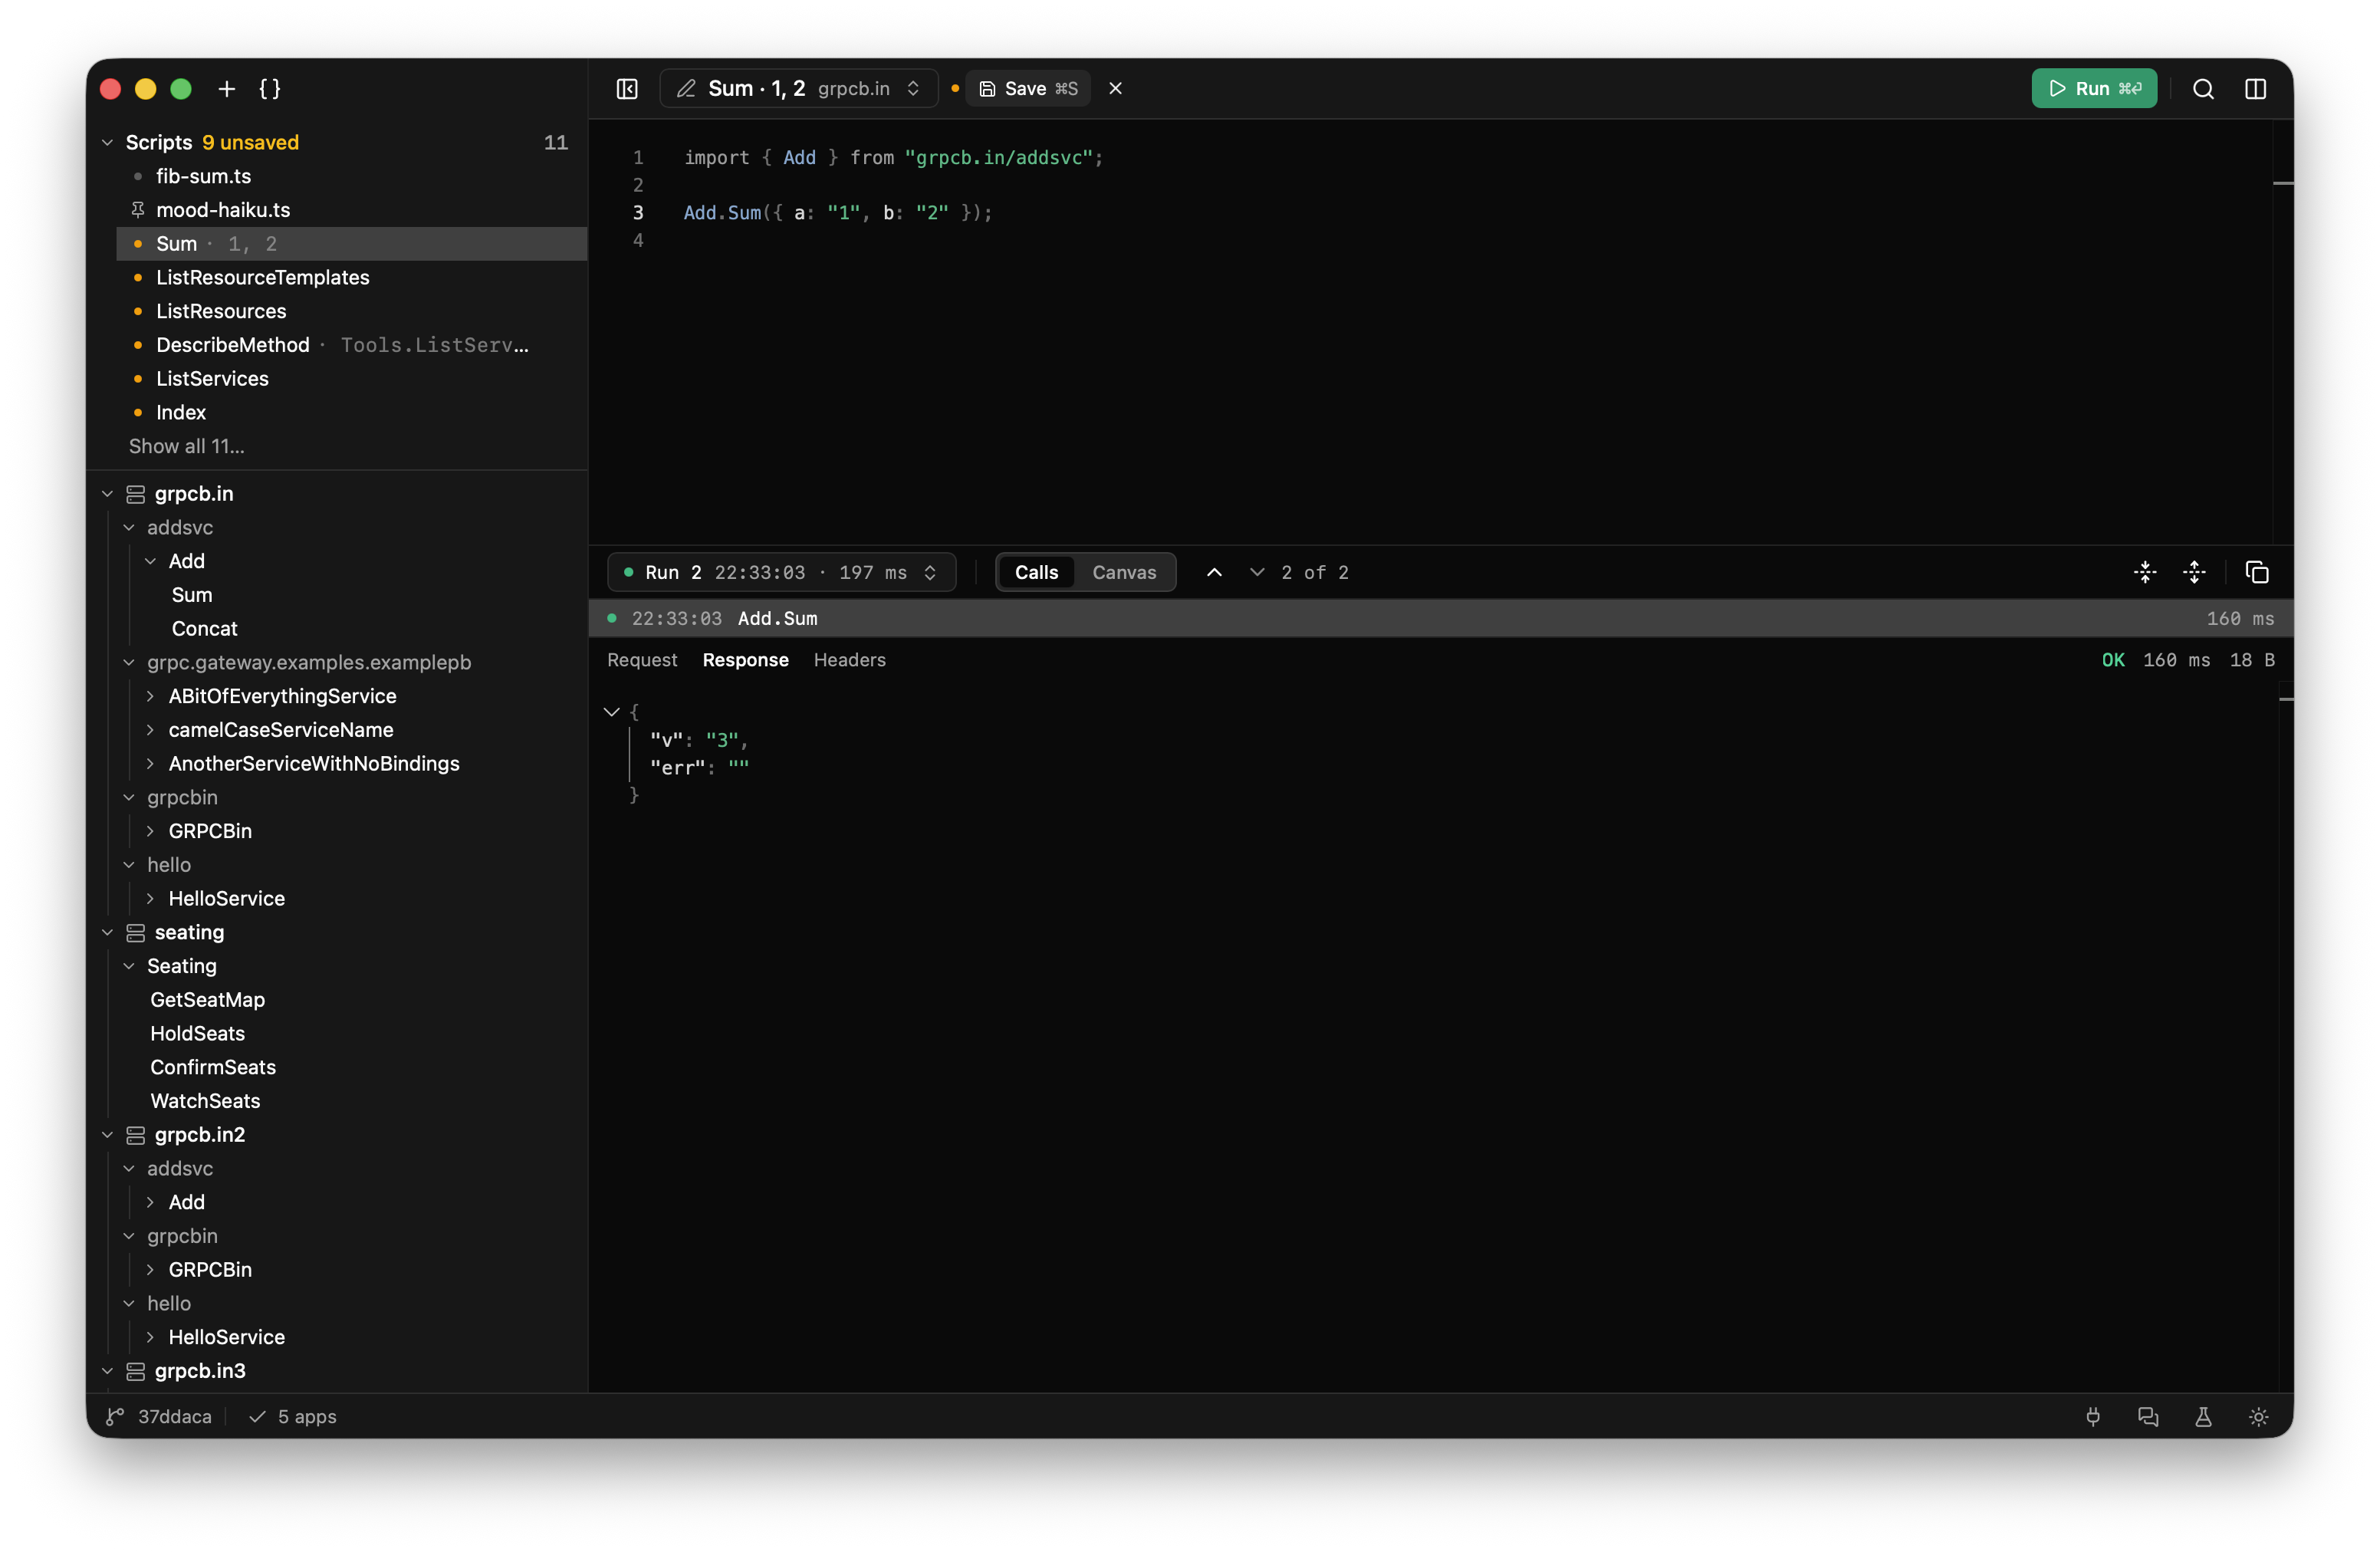This screenshot has height=1552, width=2380.
Task: Open the Request tab
Action: [x=642, y=660]
